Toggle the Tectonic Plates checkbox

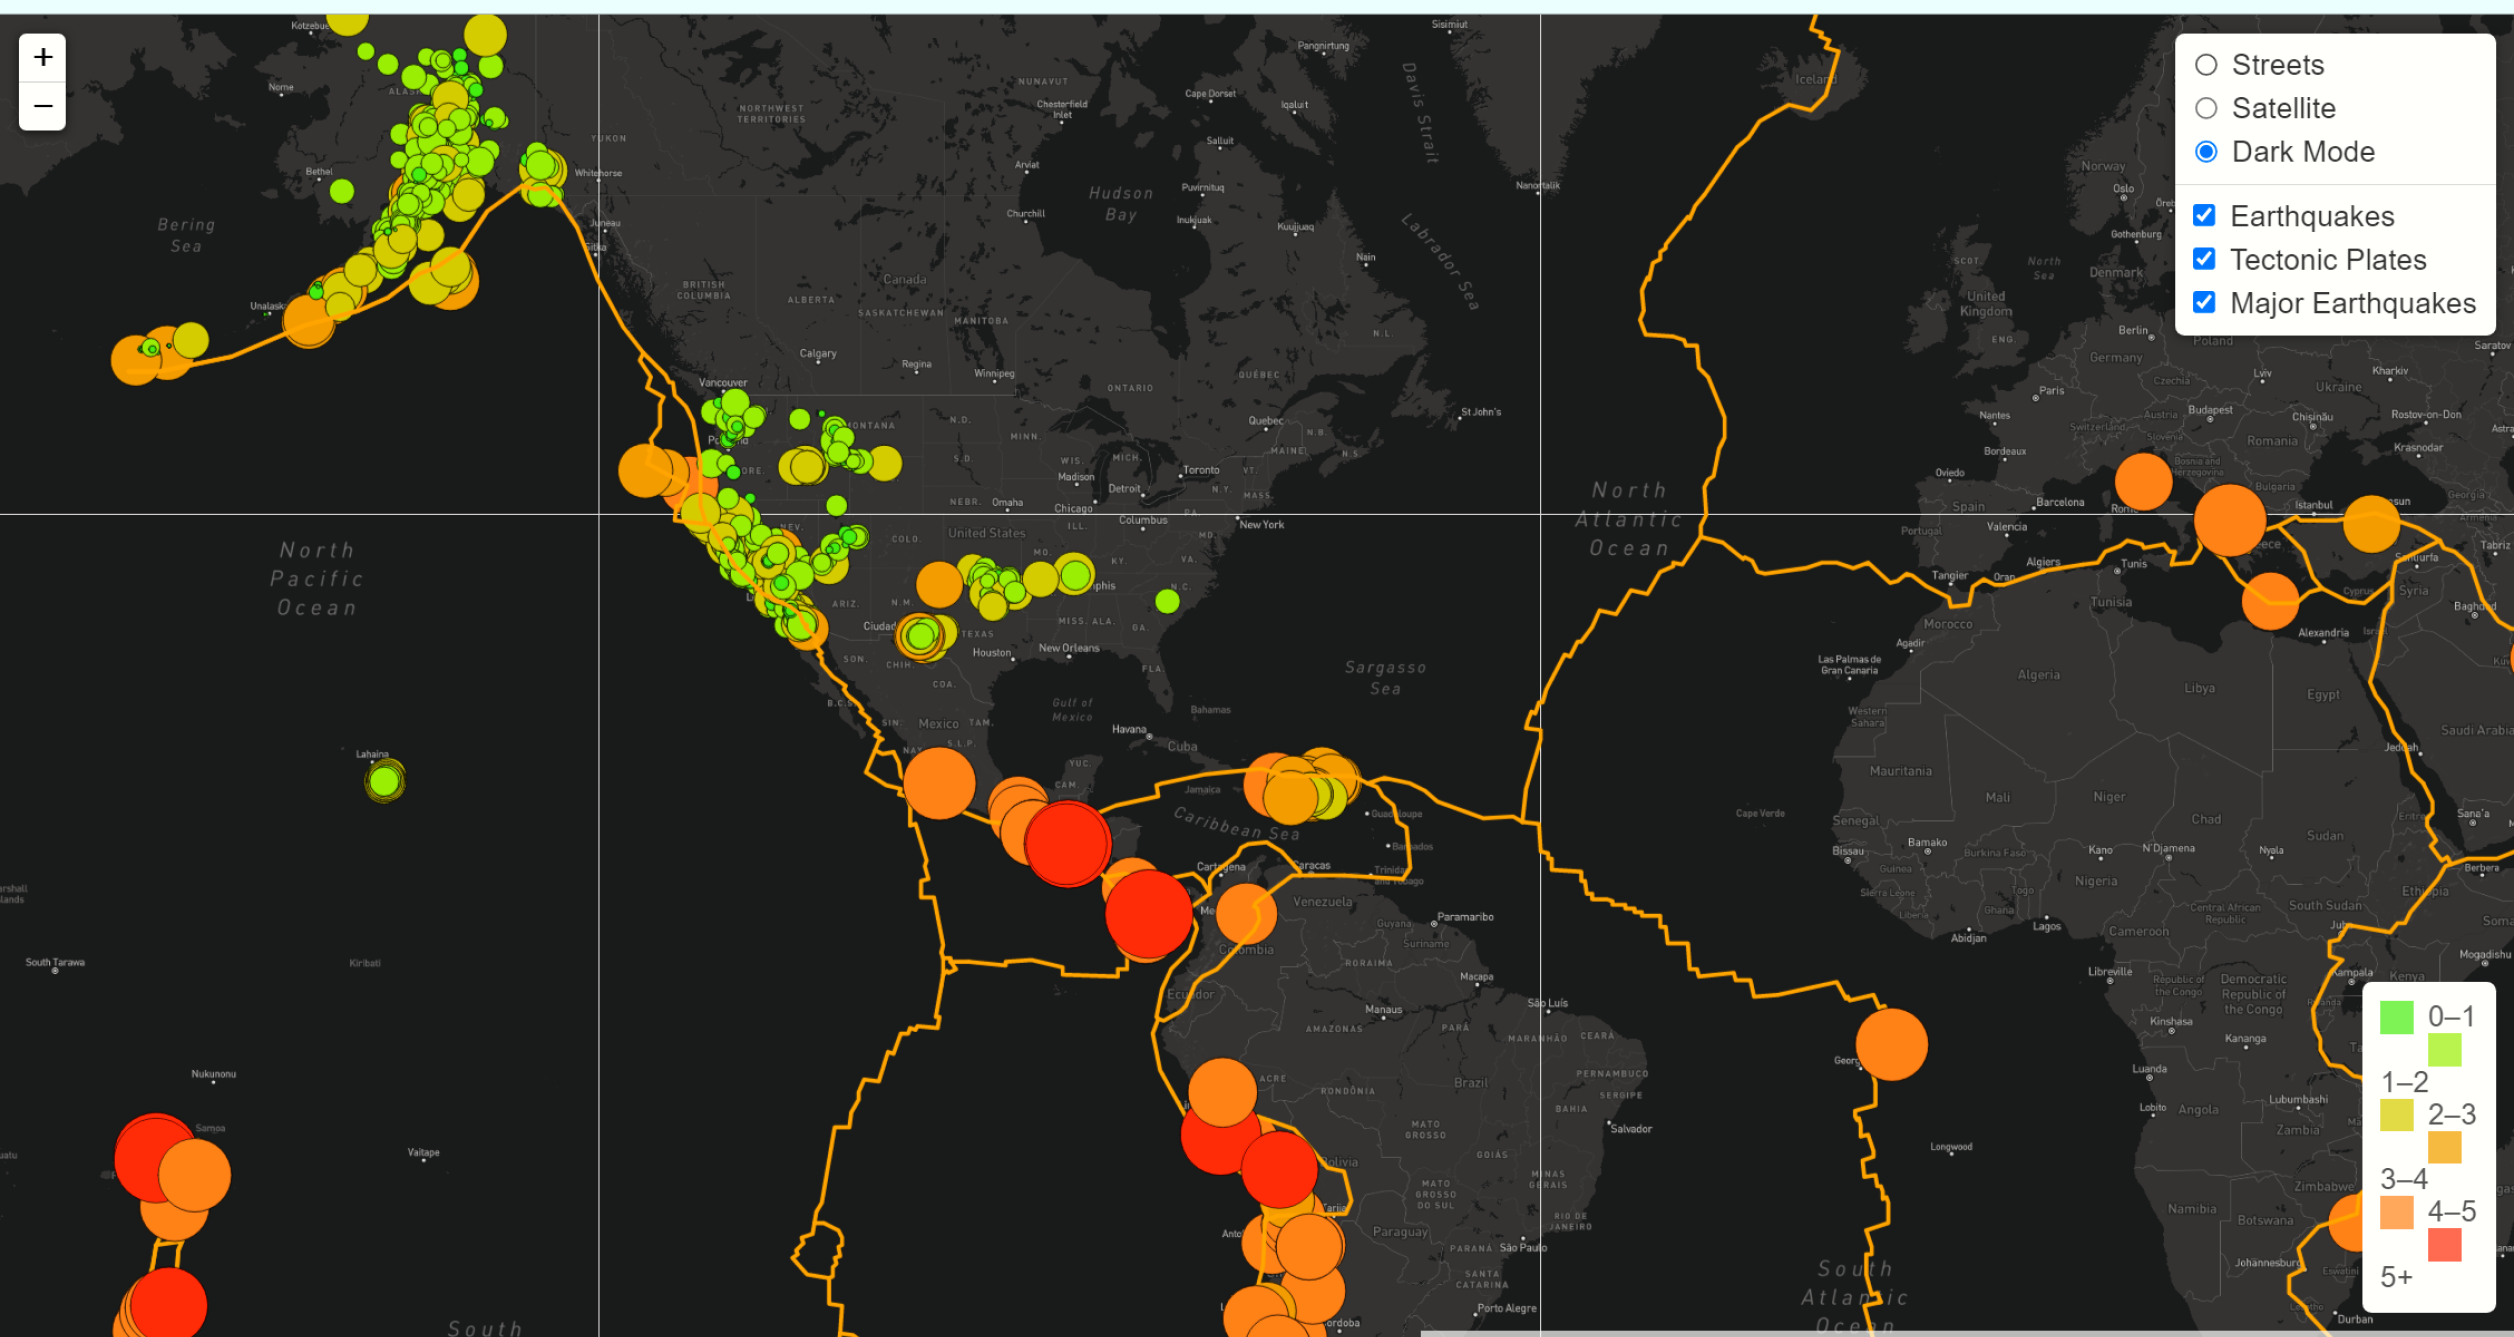tap(2203, 259)
